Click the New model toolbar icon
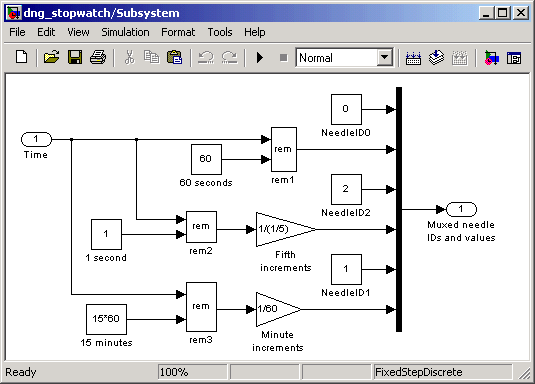The width and height of the screenshot is (535, 384). (x=22, y=57)
